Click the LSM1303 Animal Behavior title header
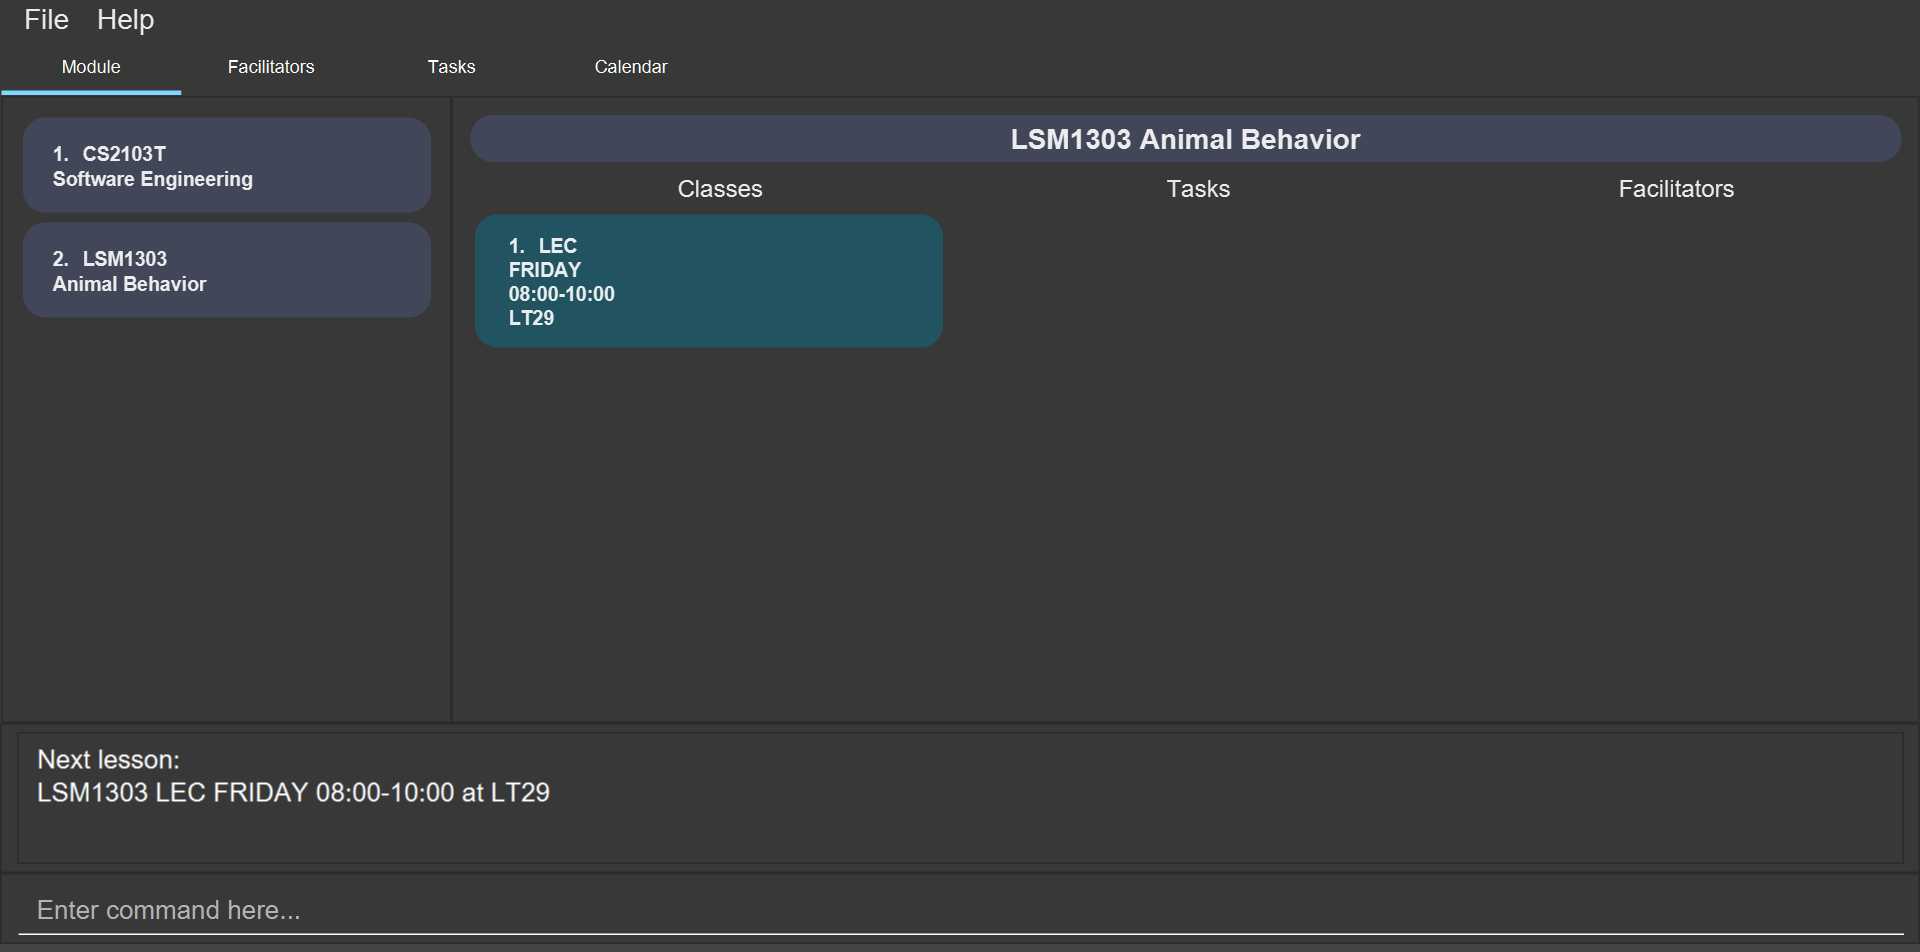Screen dimensions: 1920x952 1185,139
